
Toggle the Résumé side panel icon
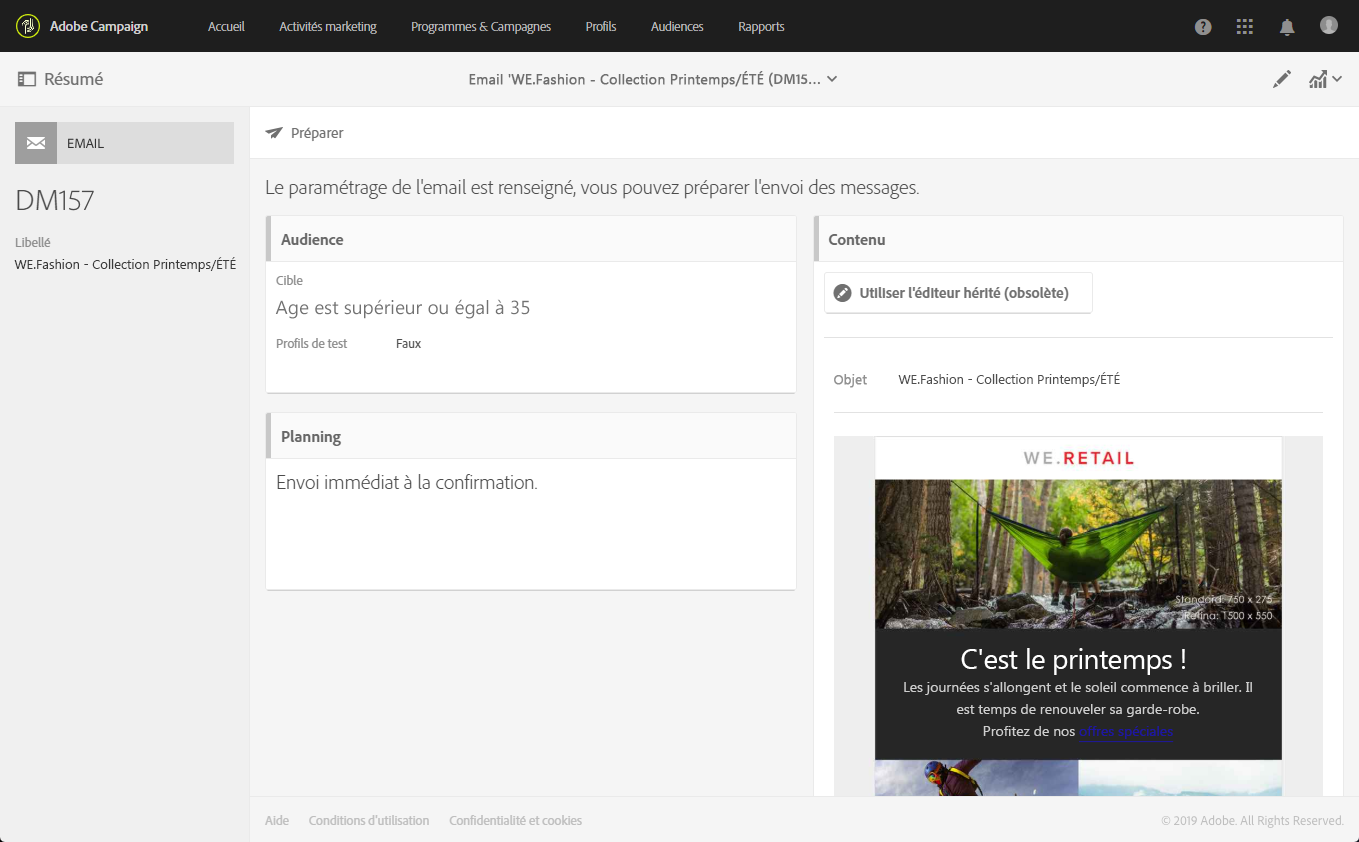pos(27,79)
